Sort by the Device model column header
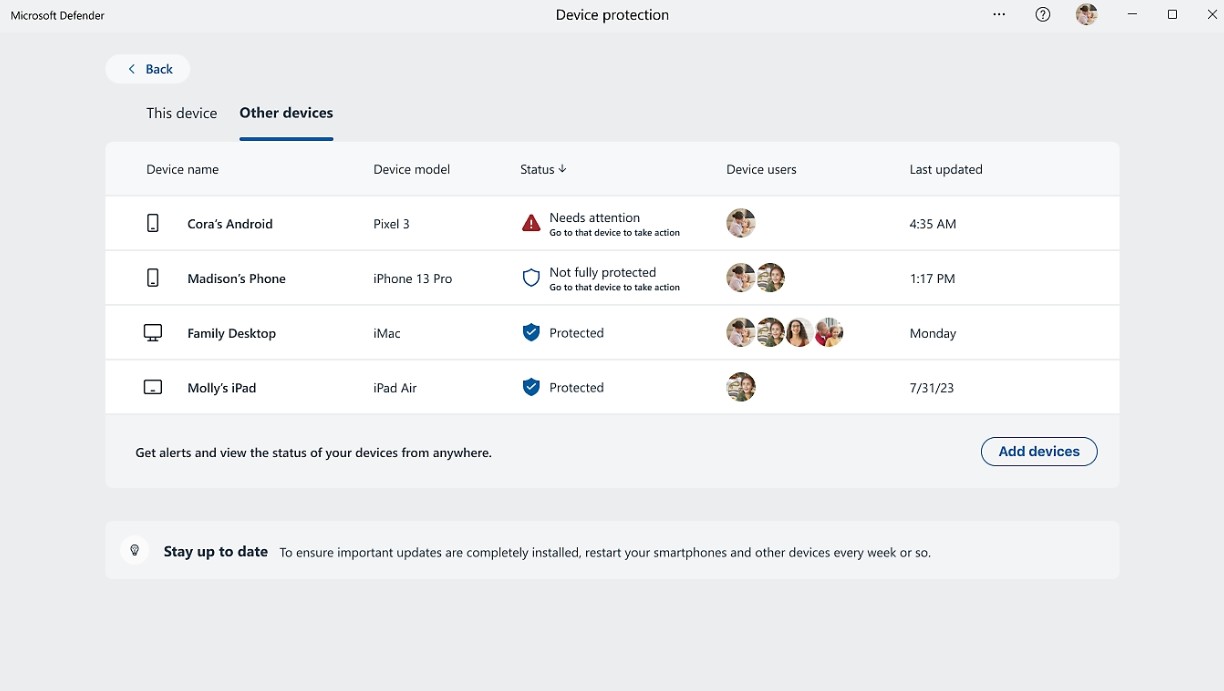 (x=412, y=169)
